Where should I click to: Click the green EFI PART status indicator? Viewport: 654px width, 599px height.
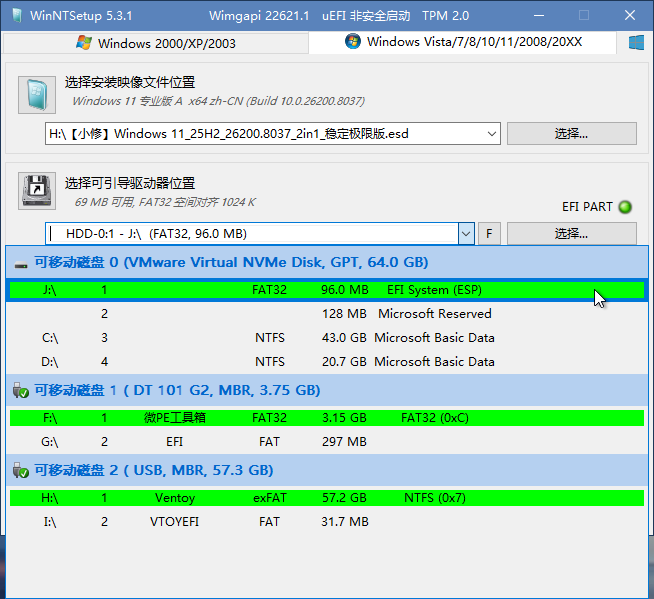[625, 207]
